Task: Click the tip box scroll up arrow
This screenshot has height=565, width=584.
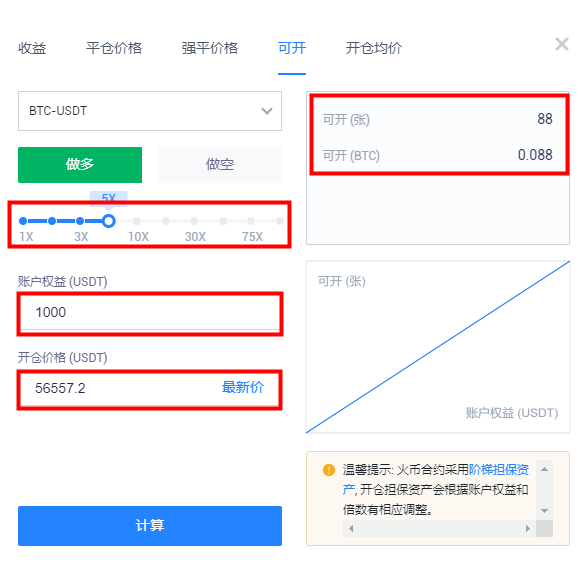Action: 544,469
